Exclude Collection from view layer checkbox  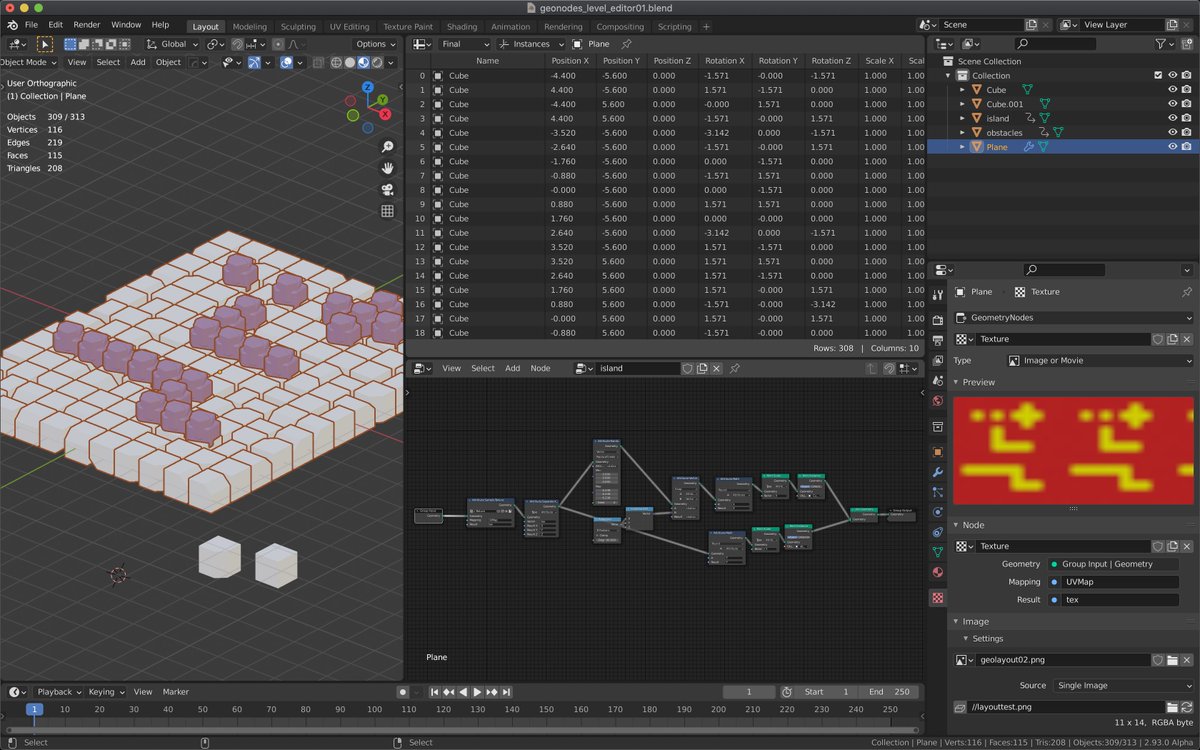click(1158, 75)
